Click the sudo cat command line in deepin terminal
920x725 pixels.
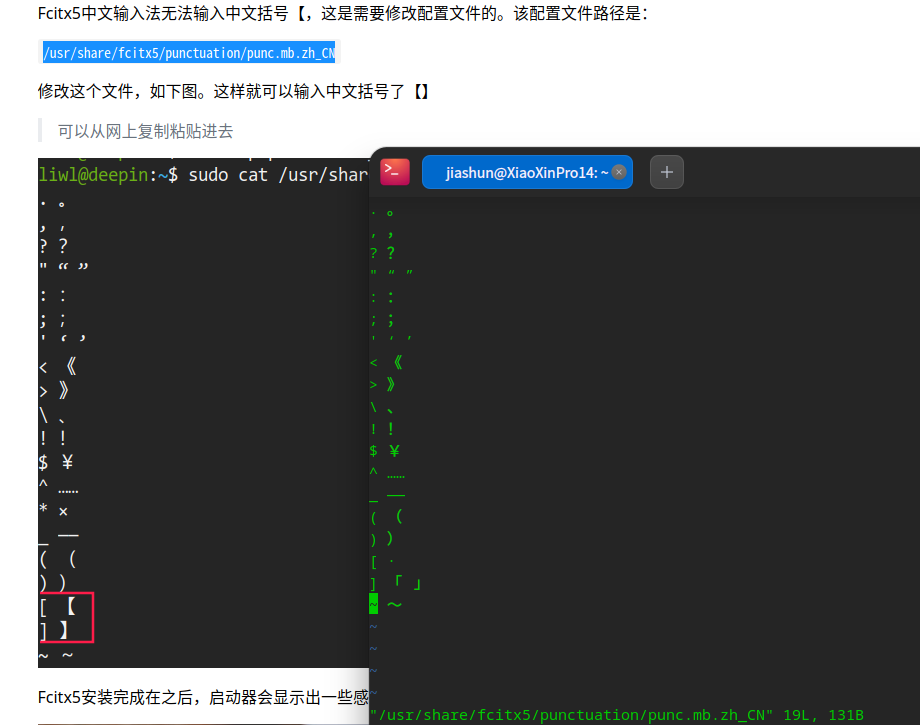[x=203, y=175]
